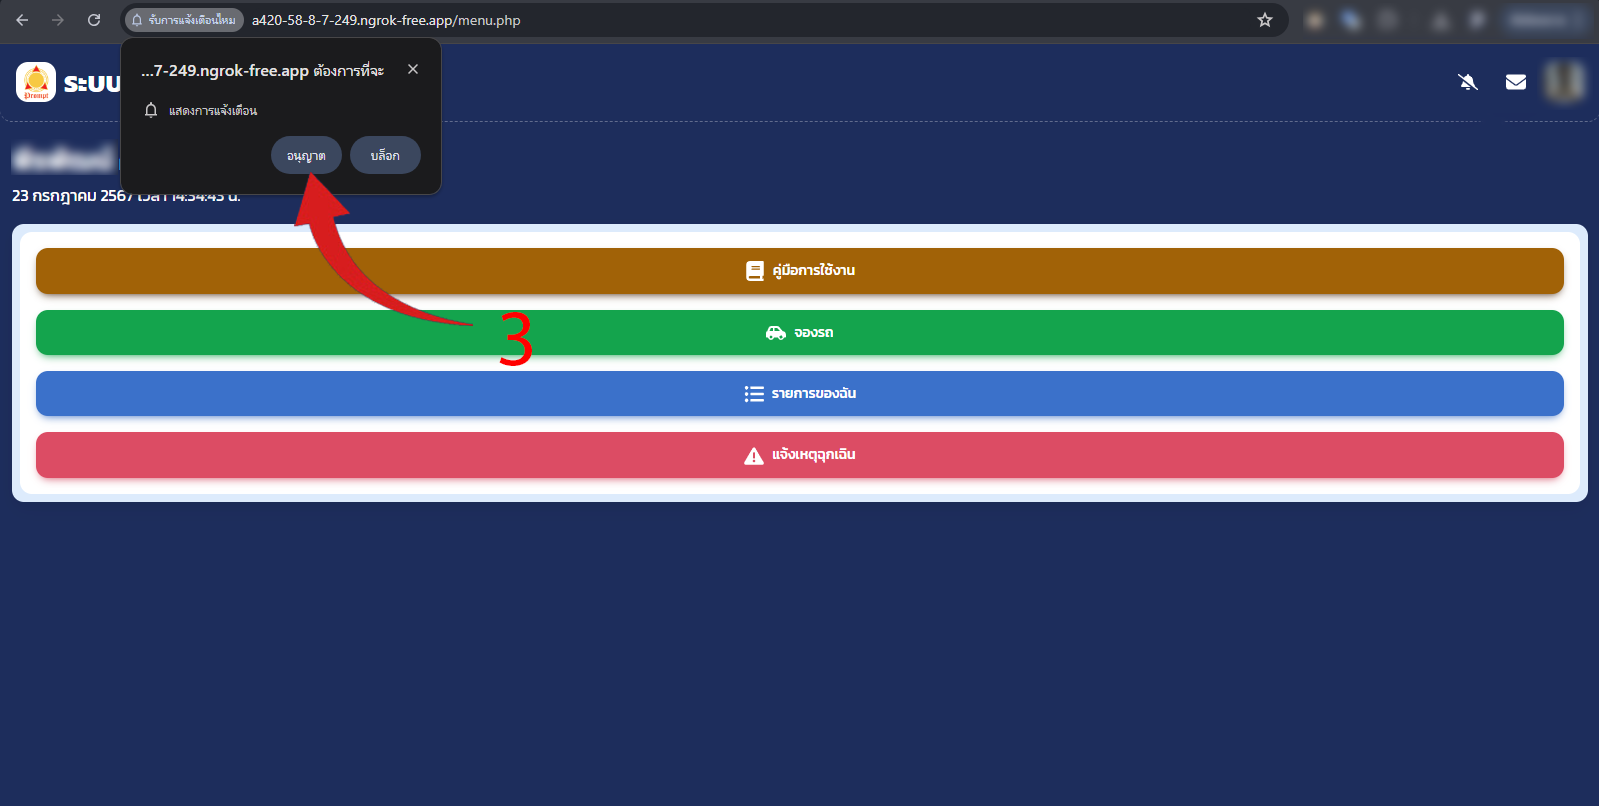Bookmark this page with the star icon
Viewport: 1599px width, 806px height.
click(1265, 20)
